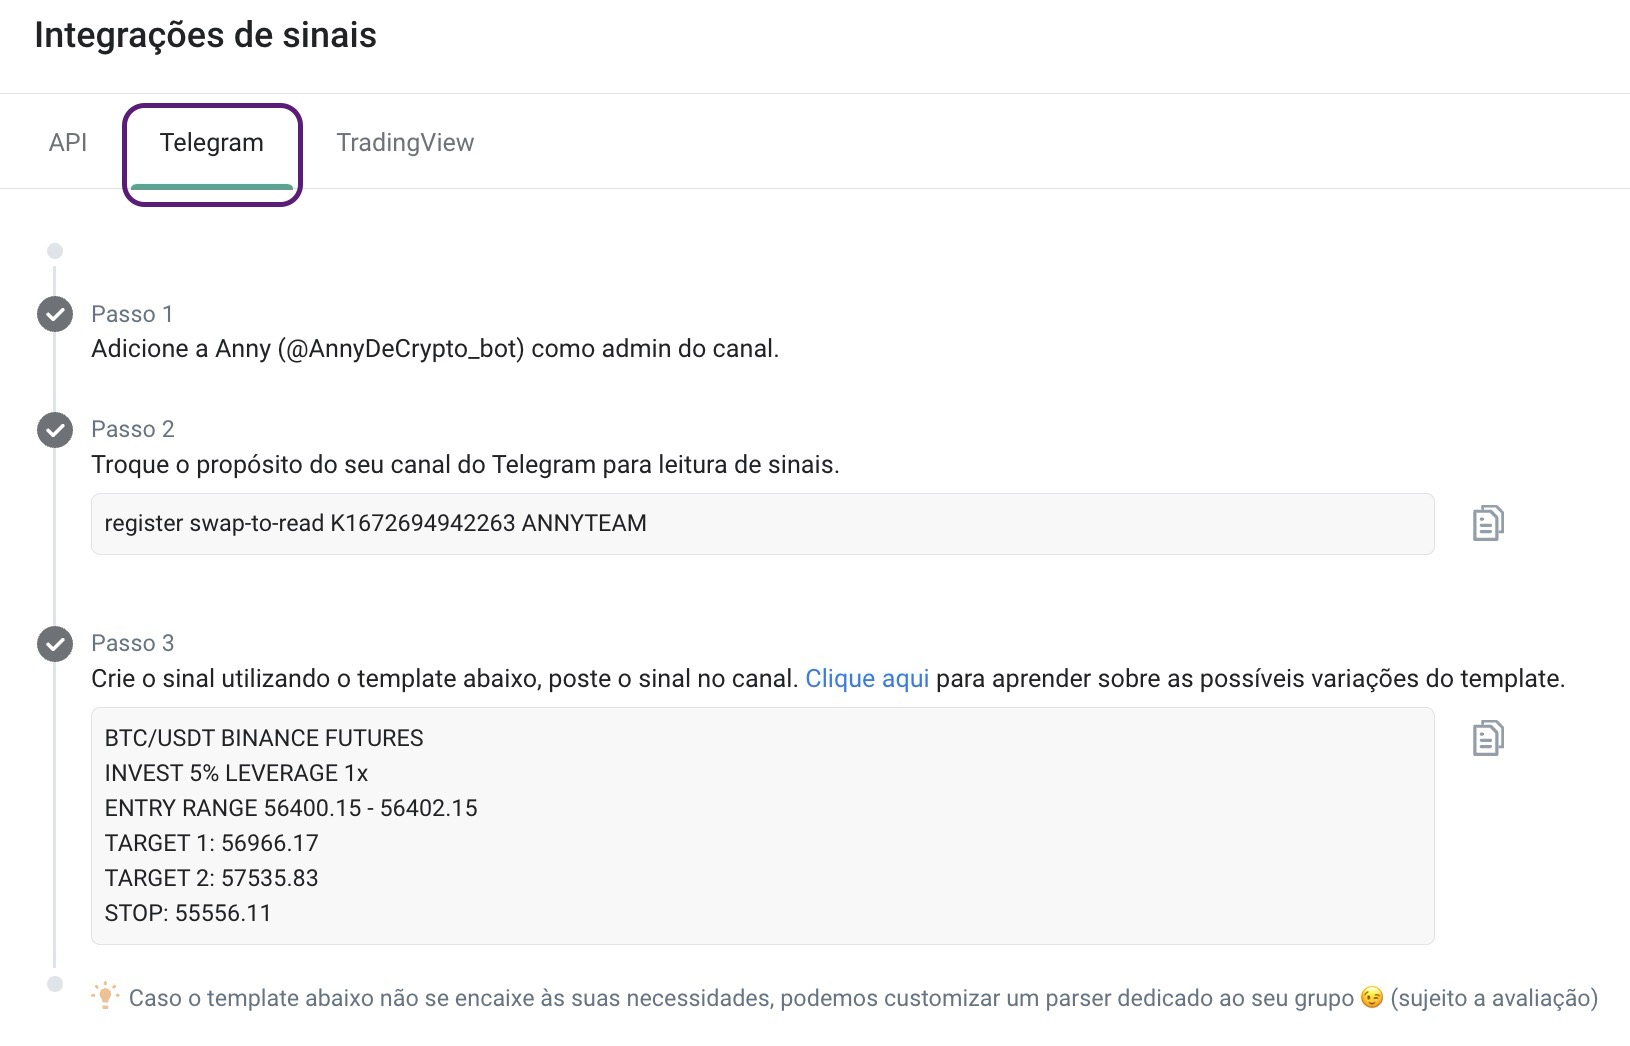
Task: Click 'BTC/USDT BINANCE FUTURES' line
Action: point(264,738)
